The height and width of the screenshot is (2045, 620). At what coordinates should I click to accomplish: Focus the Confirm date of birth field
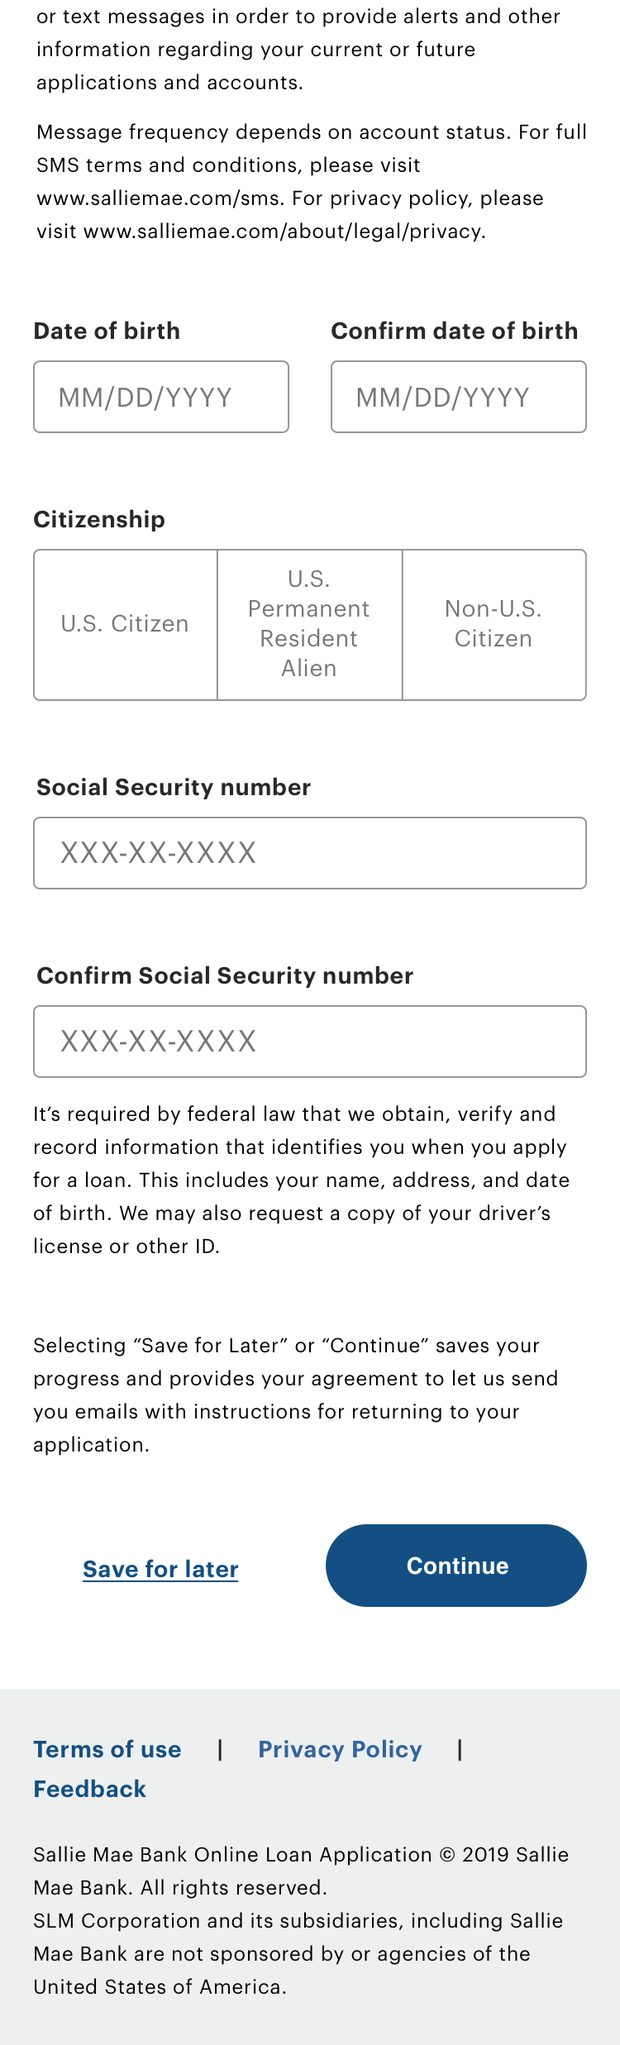coord(459,397)
